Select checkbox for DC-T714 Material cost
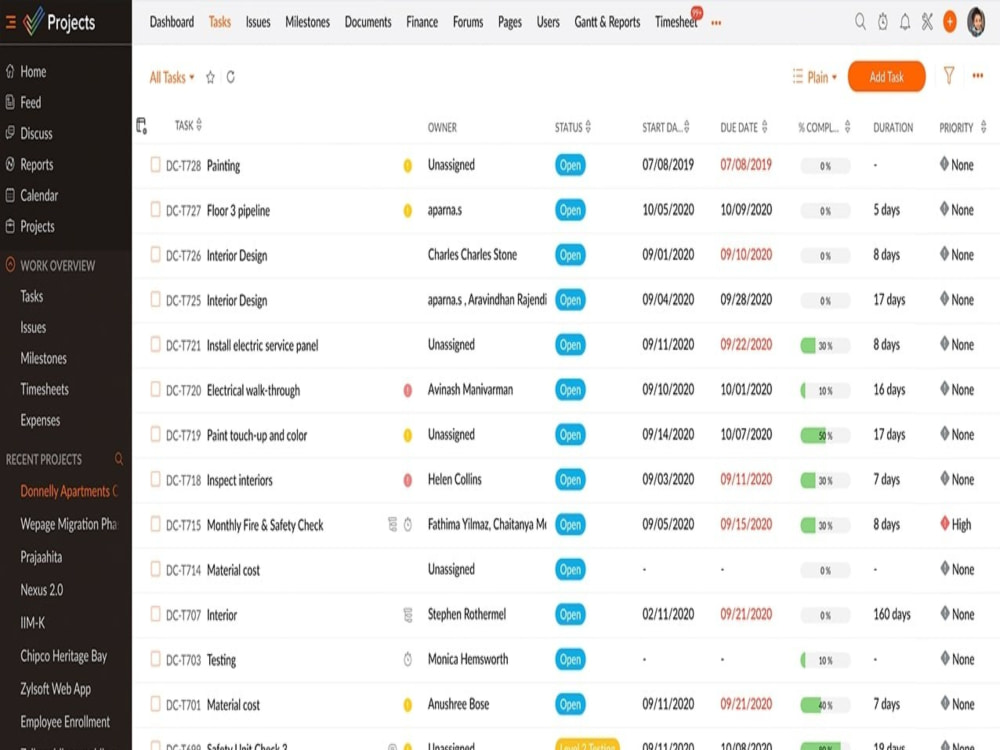 point(156,569)
